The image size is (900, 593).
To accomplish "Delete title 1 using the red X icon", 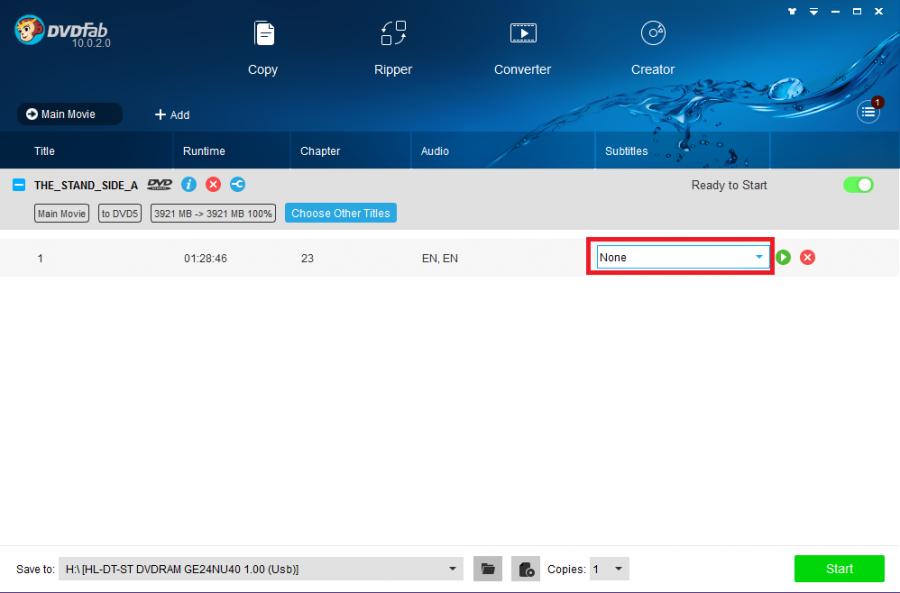I will [808, 258].
